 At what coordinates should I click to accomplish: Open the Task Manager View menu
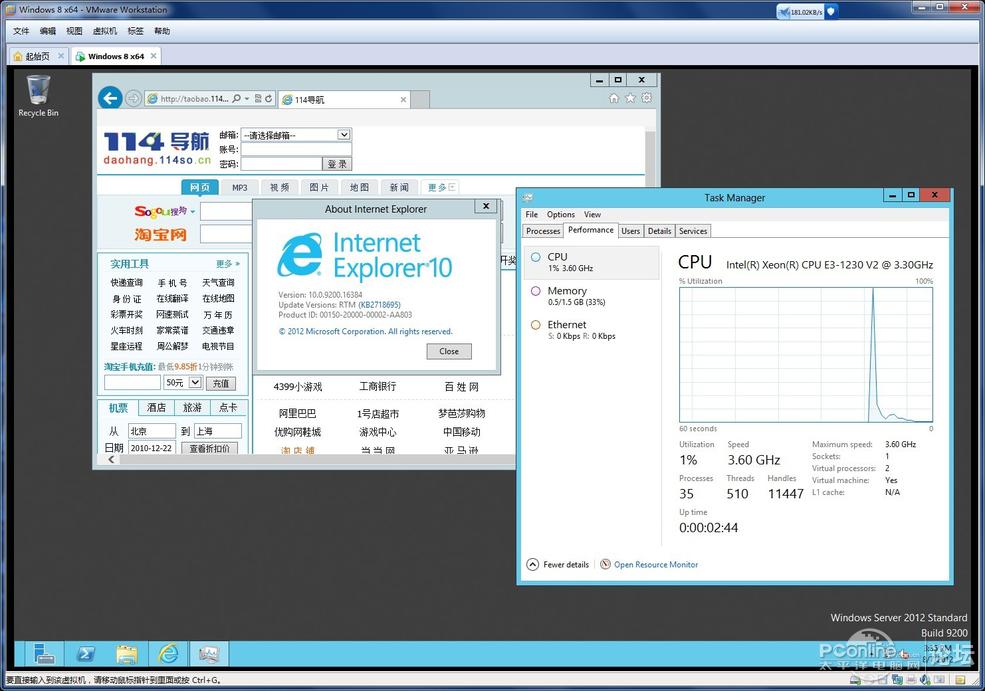pyautogui.click(x=592, y=214)
